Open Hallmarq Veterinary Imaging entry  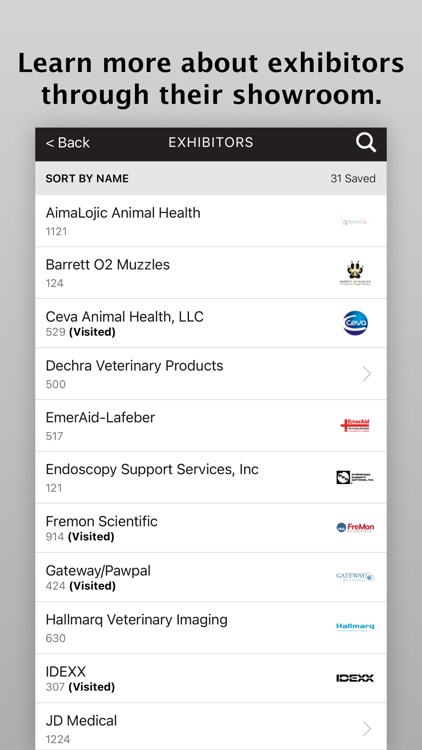pyautogui.click(x=211, y=628)
